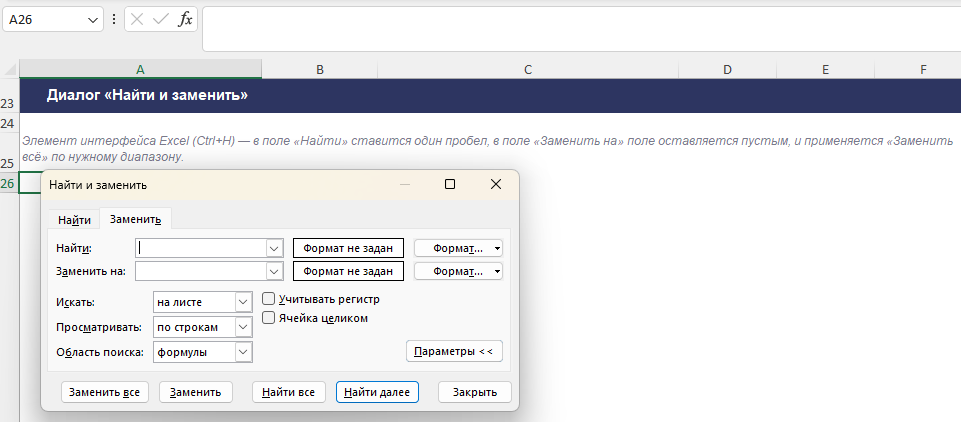The width and height of the screenshot is (961, 422).
Task: Select column C header
Action: pyautogui.click(x=528, y=70)
